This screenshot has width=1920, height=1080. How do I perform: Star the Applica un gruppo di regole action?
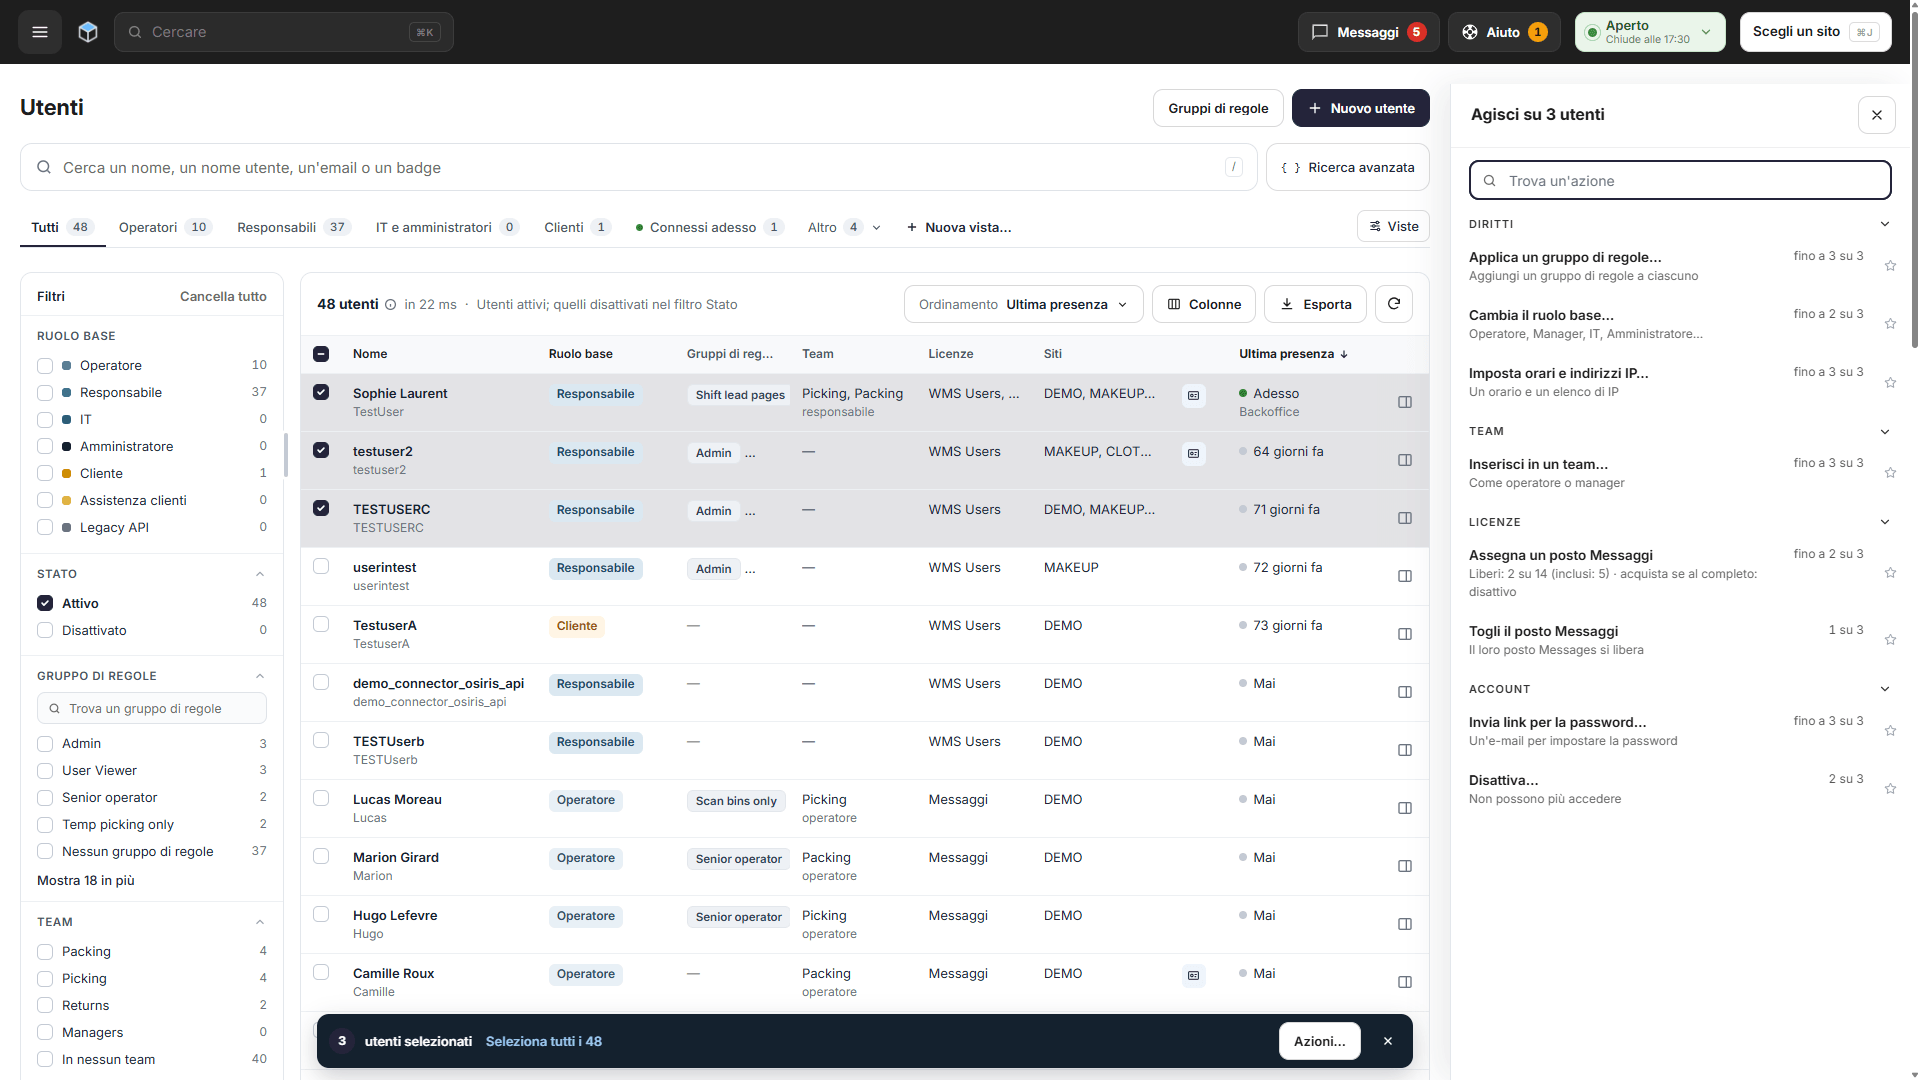click(1890, 266)
